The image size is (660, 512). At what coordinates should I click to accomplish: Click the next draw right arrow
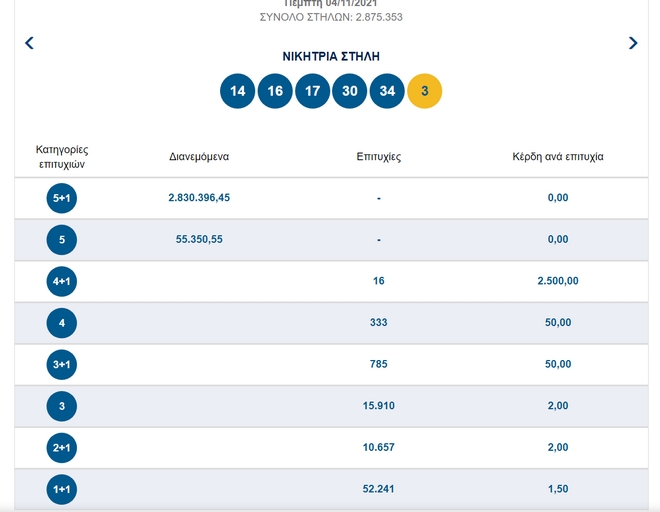632,43
